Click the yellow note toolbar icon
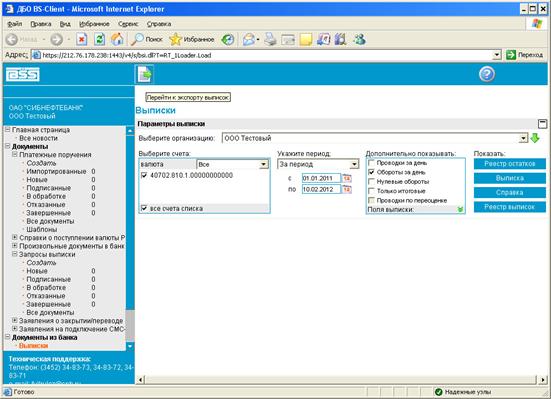Viewport: 551px width, 399px height. [x=306, y=39]
